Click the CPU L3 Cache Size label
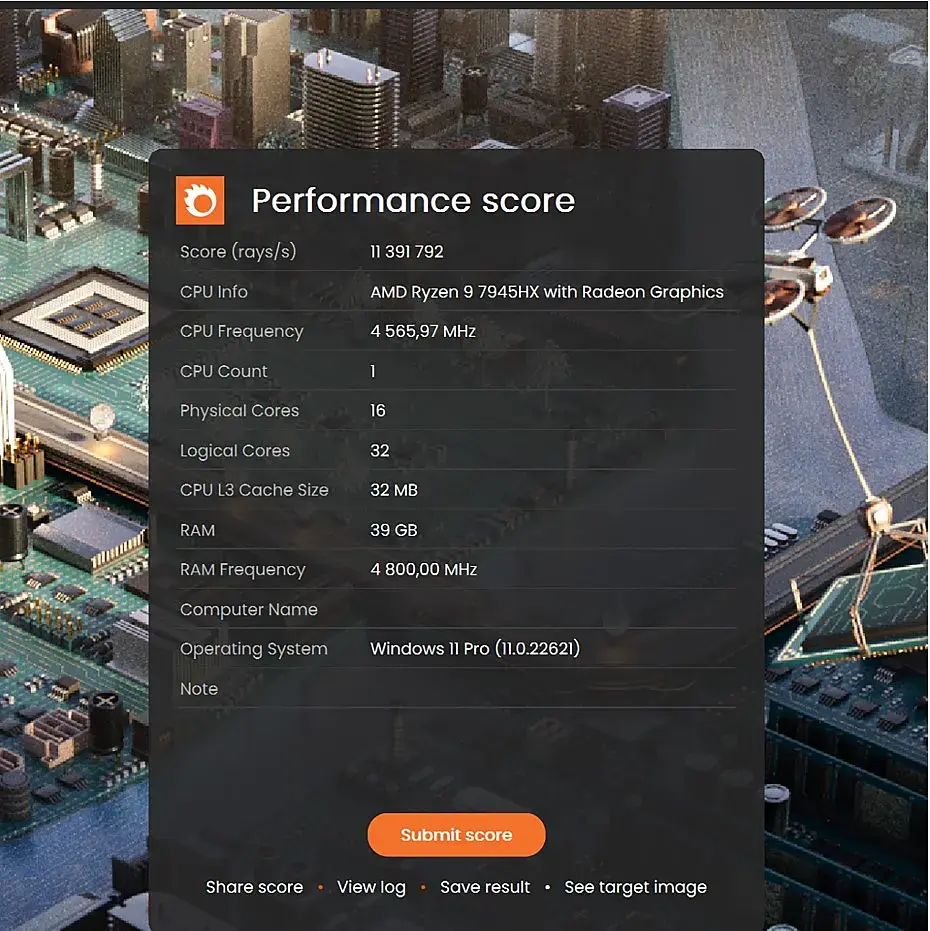Viewport: 930px width, 931px height. pyautogui.click(x=254, y=490)
